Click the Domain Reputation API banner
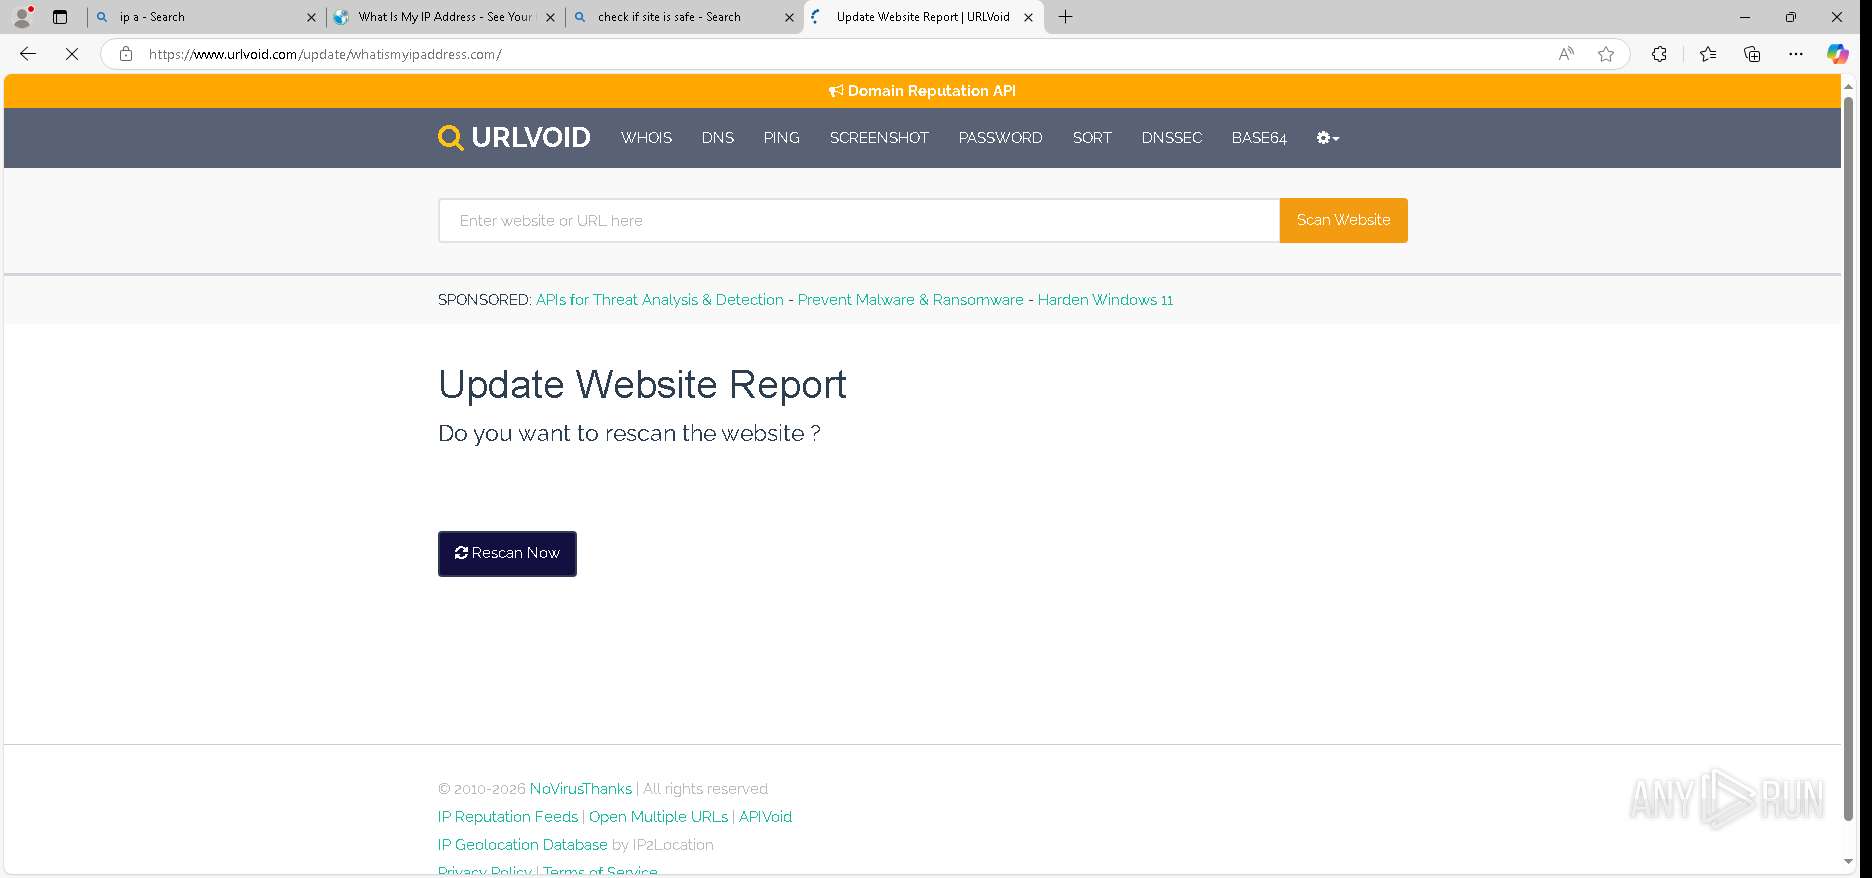 (922, 91)
